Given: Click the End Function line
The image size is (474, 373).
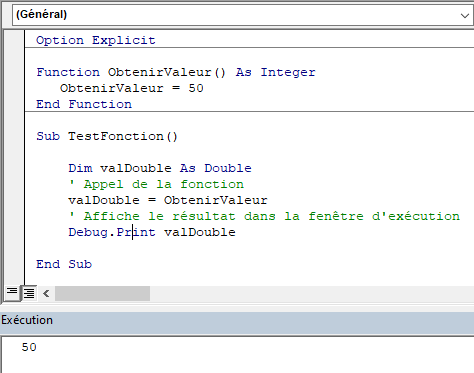Looking at the screenshot, I should coord(84,104).
